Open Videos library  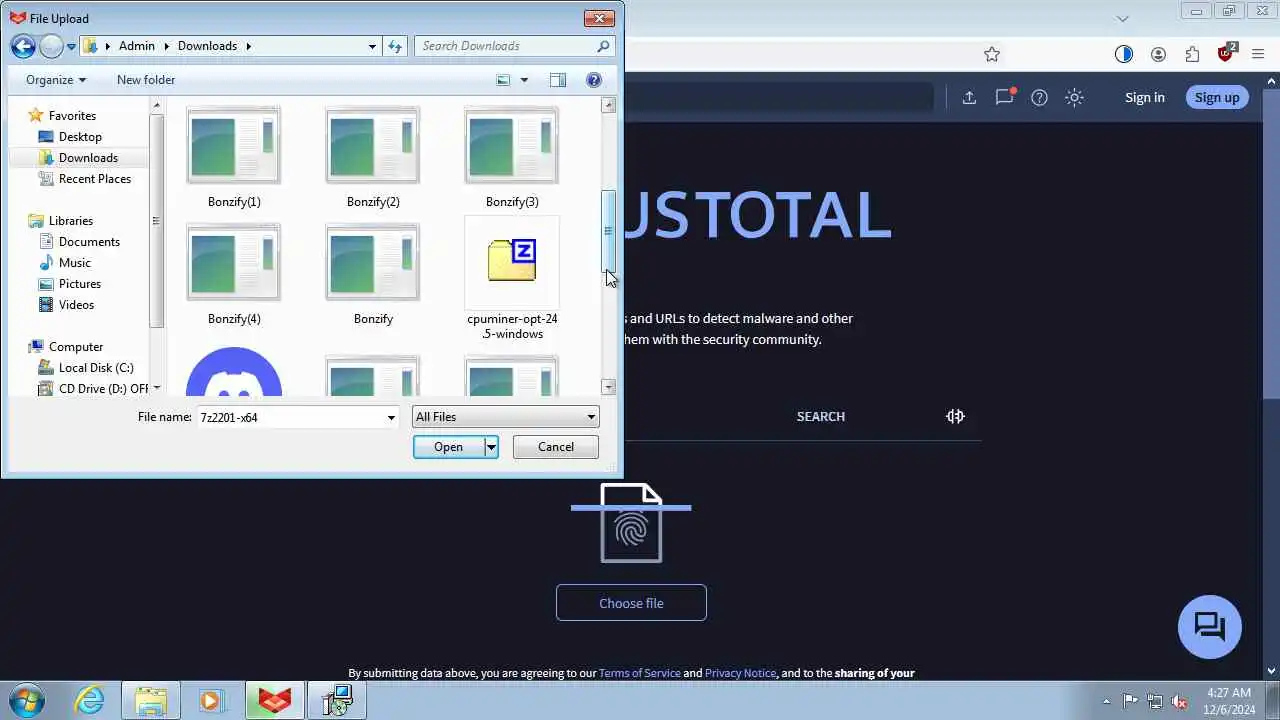coord(76,305)
